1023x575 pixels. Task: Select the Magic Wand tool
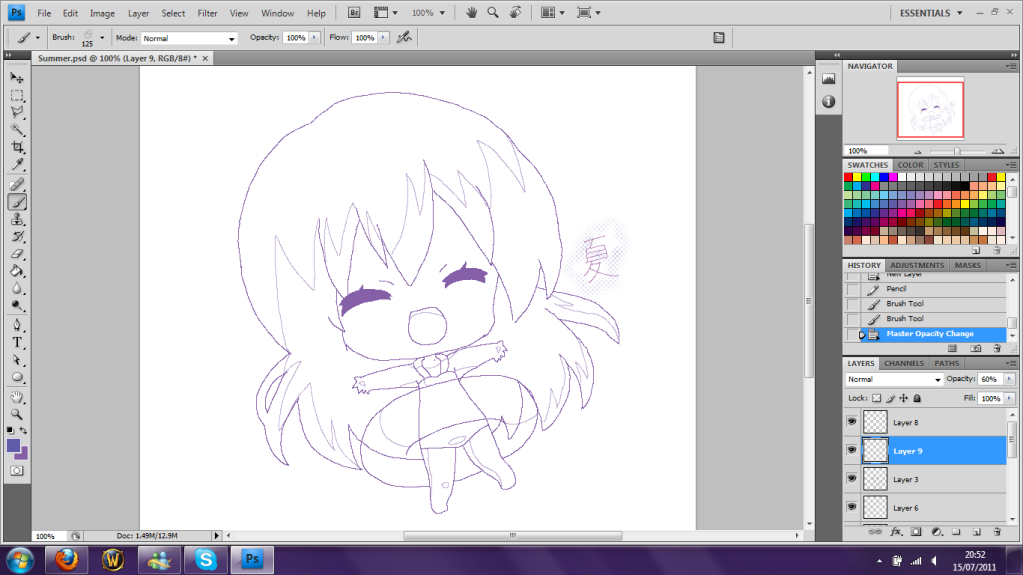[17, 129]
